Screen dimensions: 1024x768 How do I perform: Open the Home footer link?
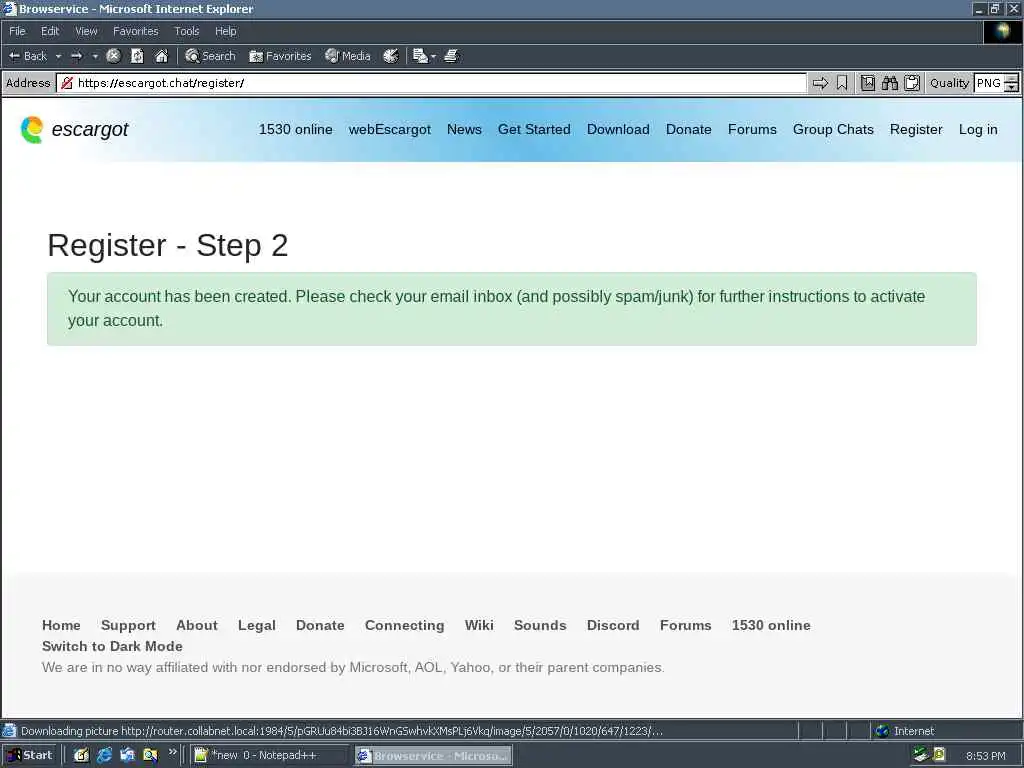point(61,625)
